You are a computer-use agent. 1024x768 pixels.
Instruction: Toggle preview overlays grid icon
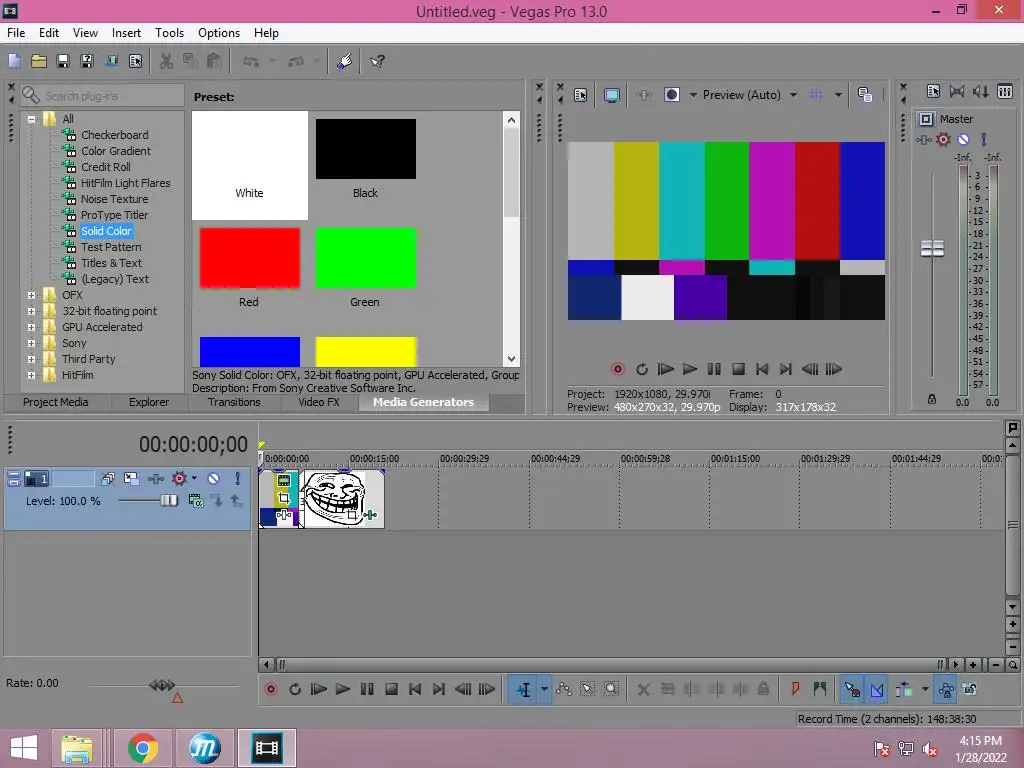pos(816,95)
